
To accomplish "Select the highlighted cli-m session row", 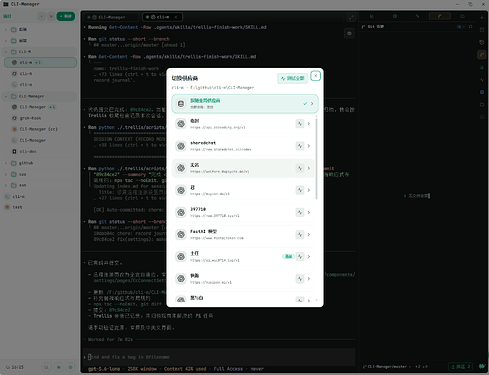I will pos(40,62).
